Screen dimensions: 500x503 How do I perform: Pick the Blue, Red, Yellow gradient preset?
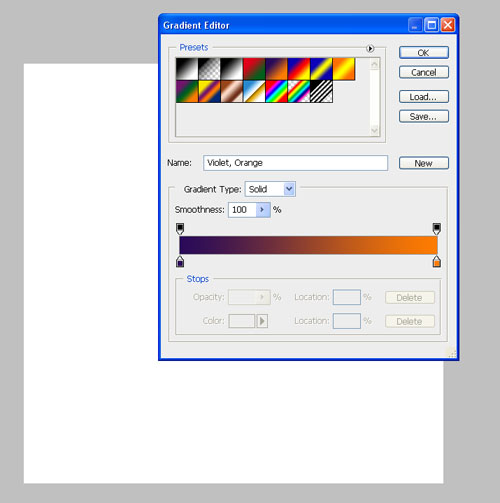[299, 69]
